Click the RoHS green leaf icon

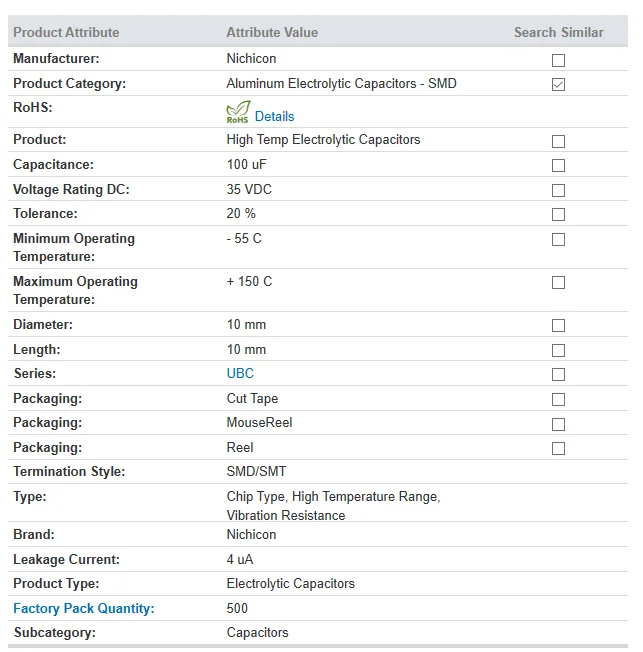pyautogui.click(x=238, y=112)
